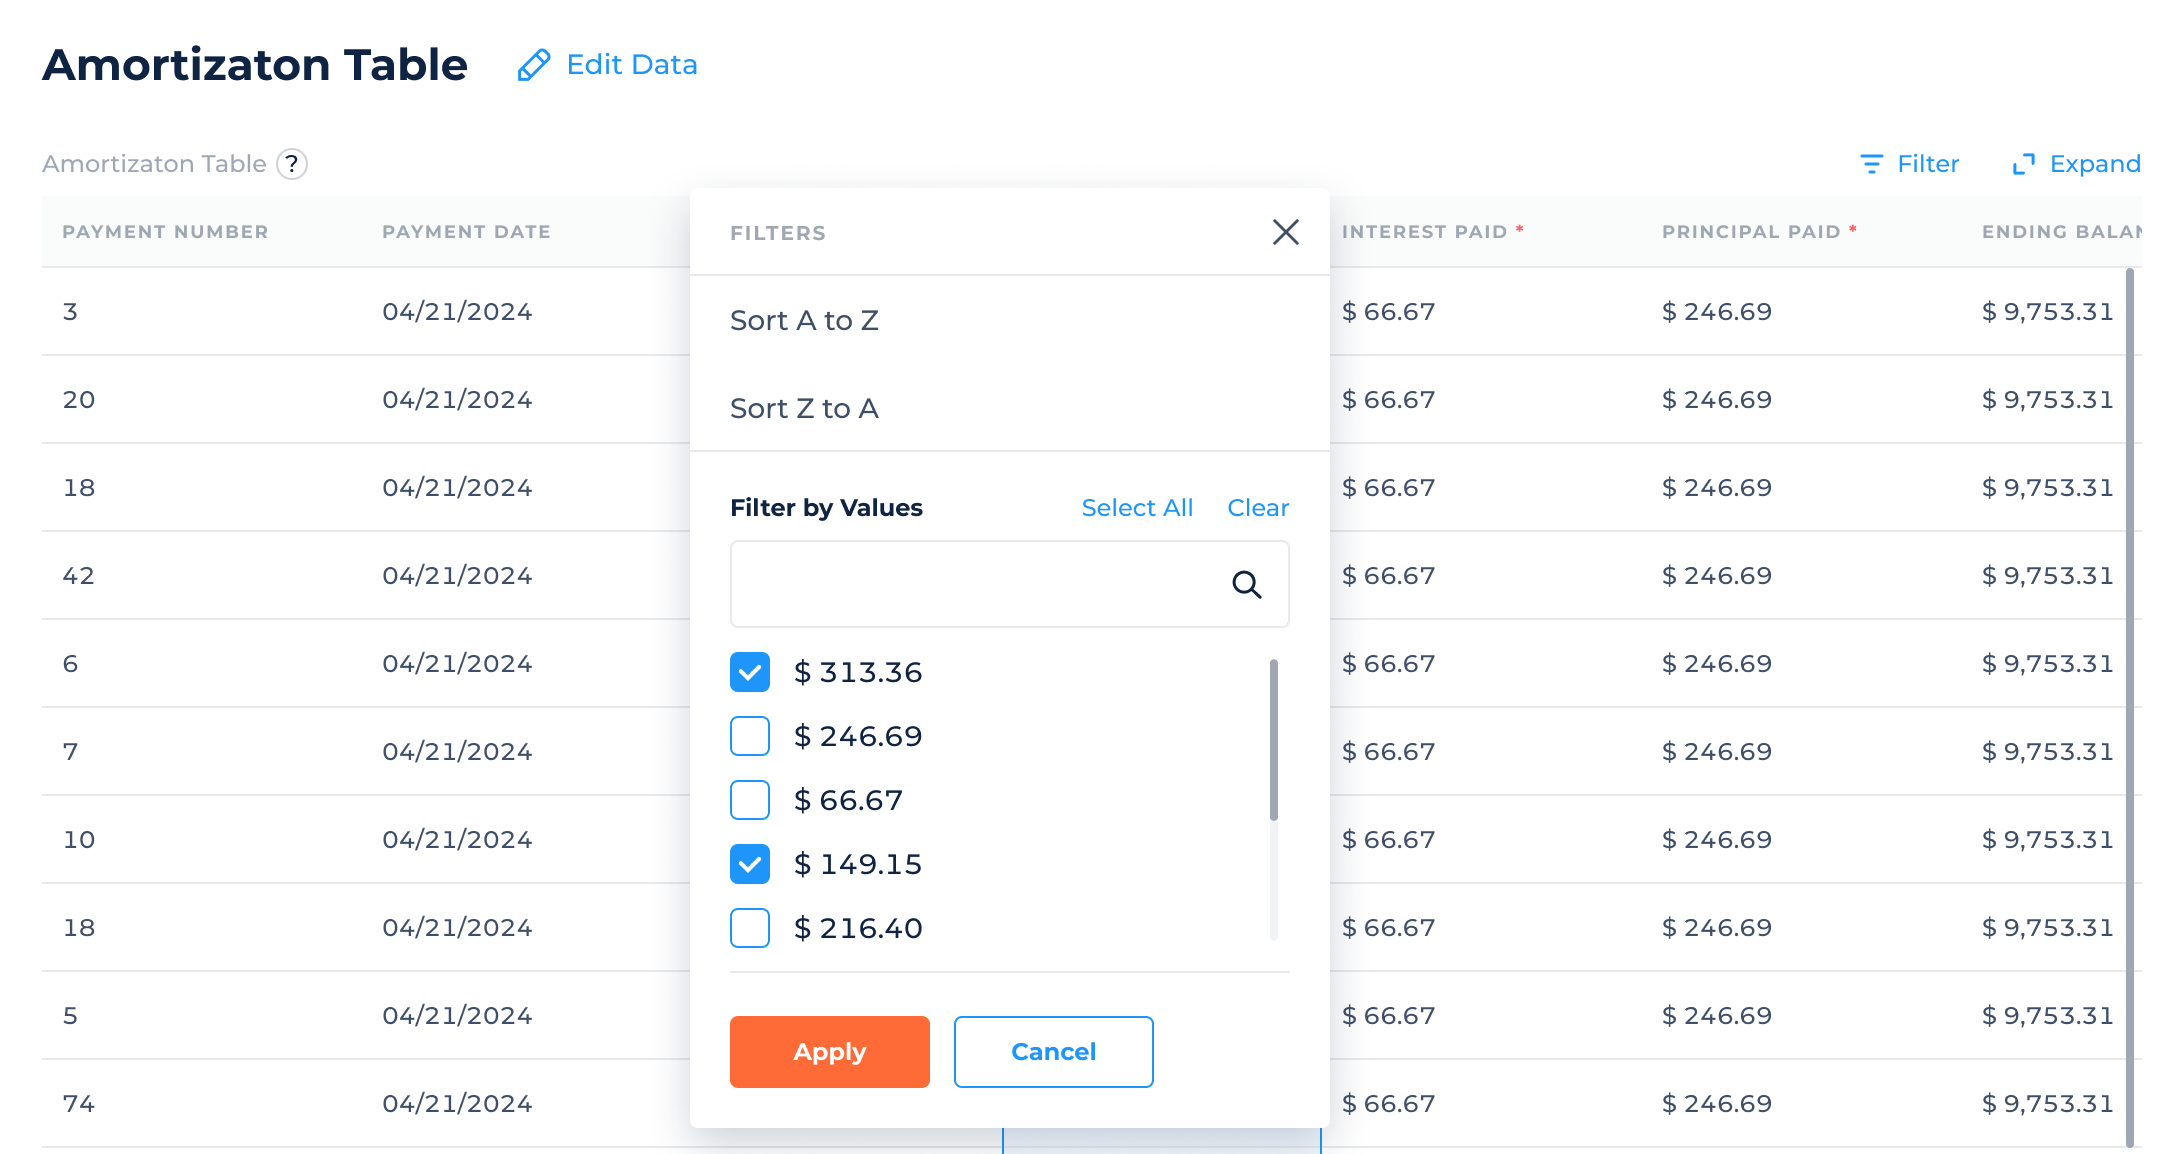Click the Expand arrows icon
The height and width of the screenshot is (1154, 2180).
2024,164
